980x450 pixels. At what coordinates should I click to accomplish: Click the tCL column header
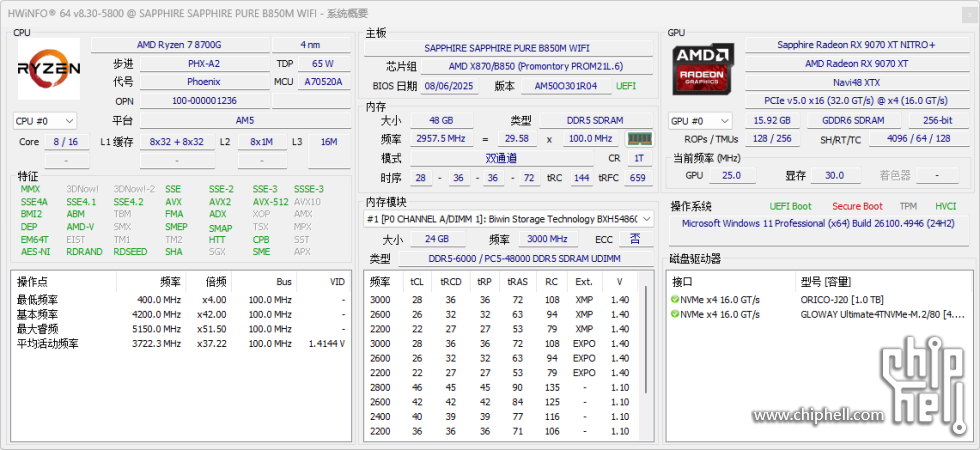[417, 282]
